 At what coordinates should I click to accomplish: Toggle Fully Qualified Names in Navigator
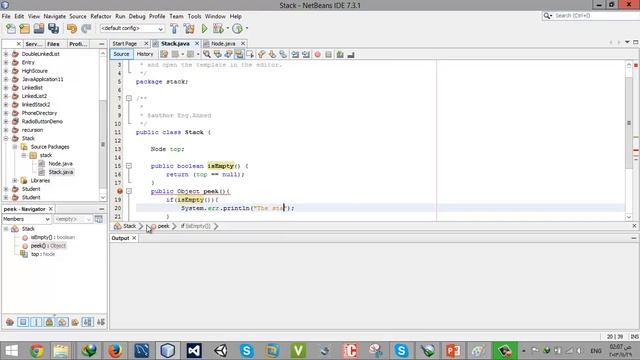(75, 322)
